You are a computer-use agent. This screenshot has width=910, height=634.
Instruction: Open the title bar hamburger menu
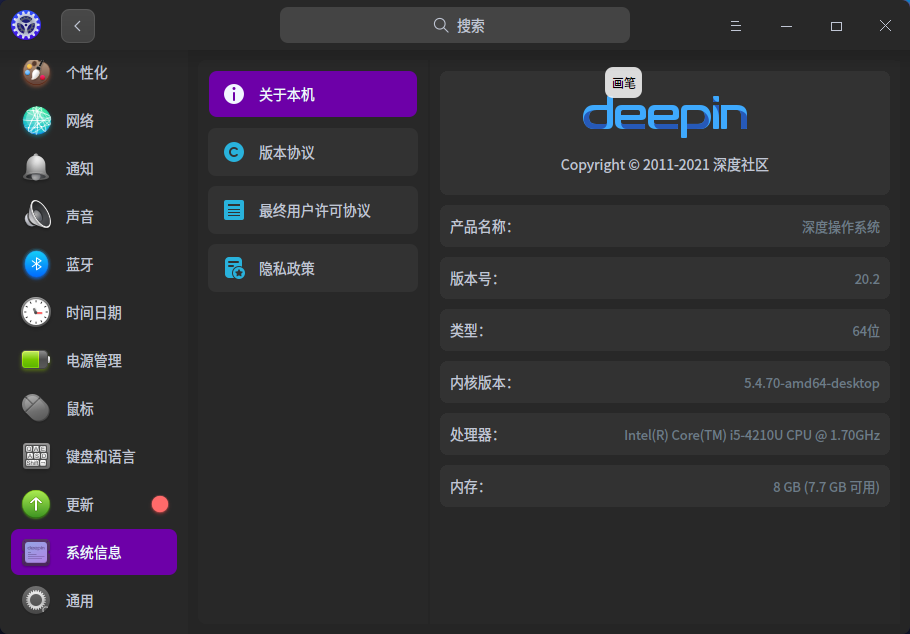click(736, 26)
